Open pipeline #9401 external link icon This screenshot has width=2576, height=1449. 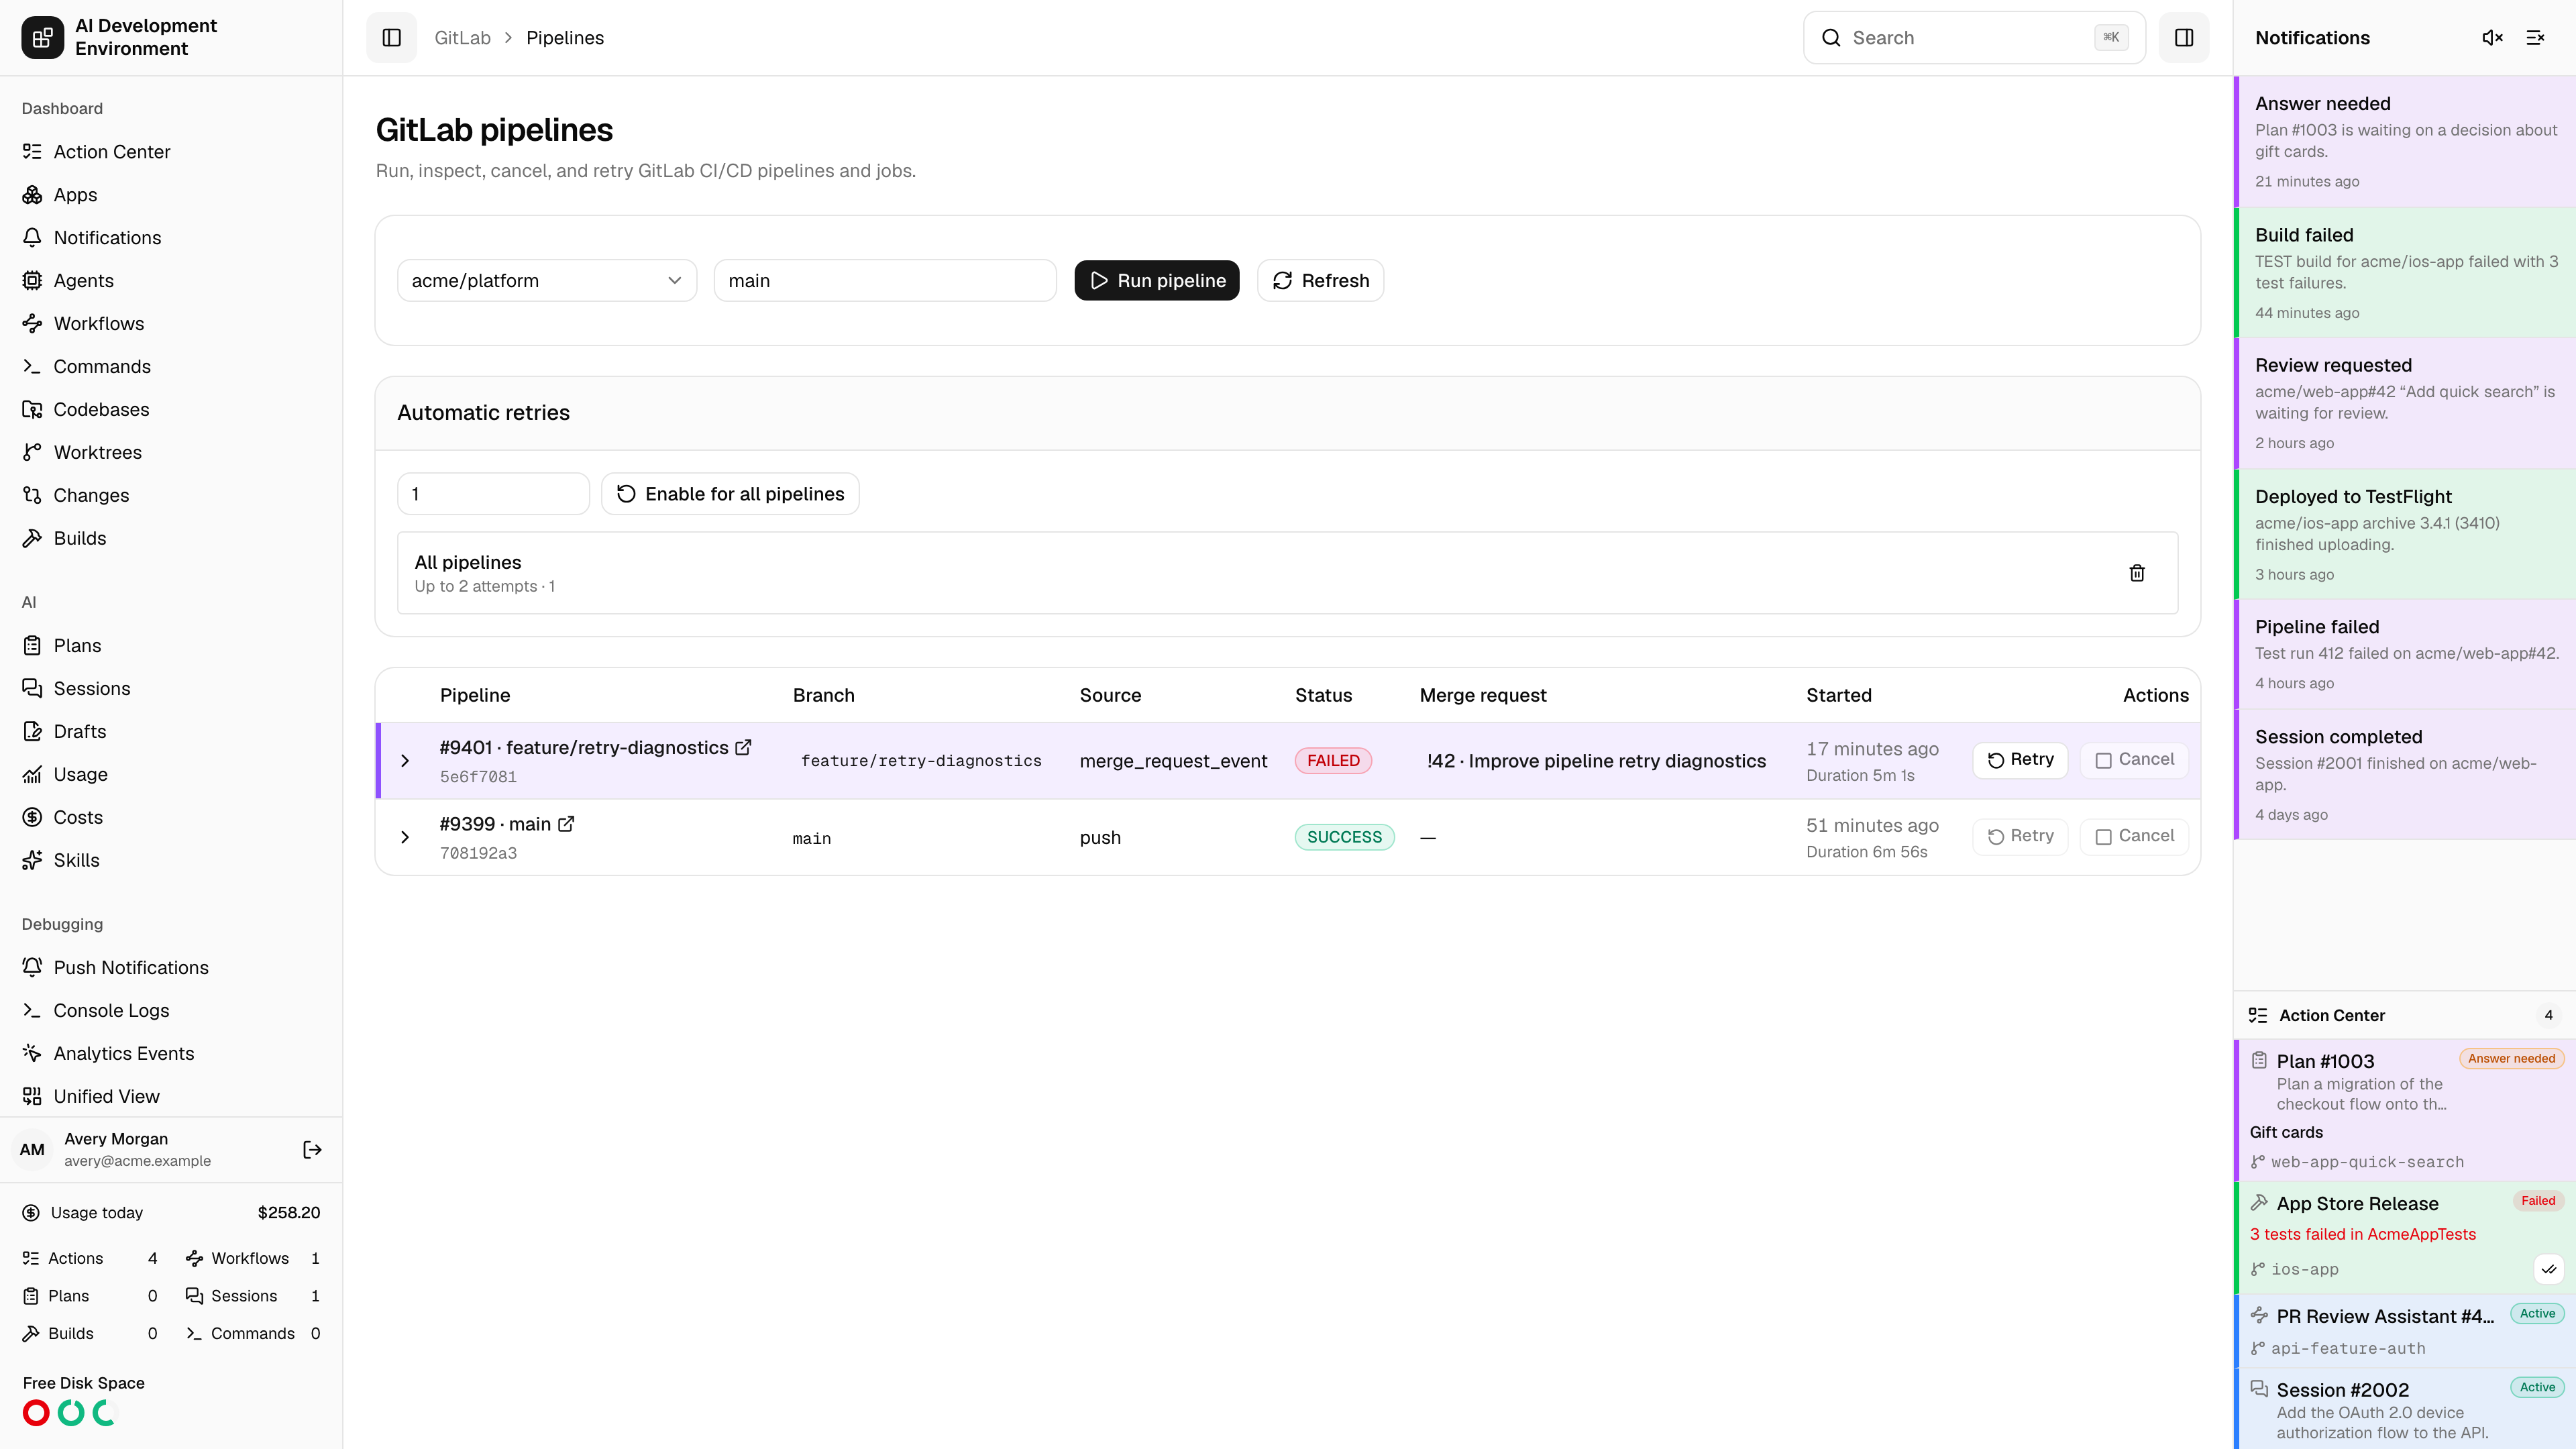click(743, 747)
